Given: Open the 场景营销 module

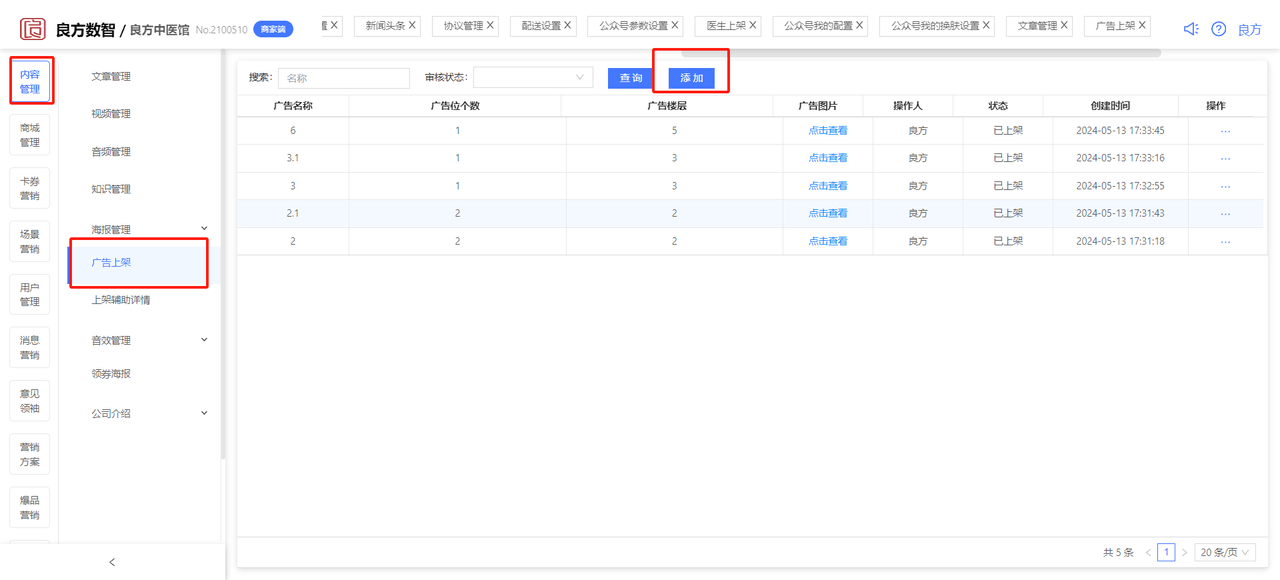Looking at the screenshot, I should coord(30,241).
